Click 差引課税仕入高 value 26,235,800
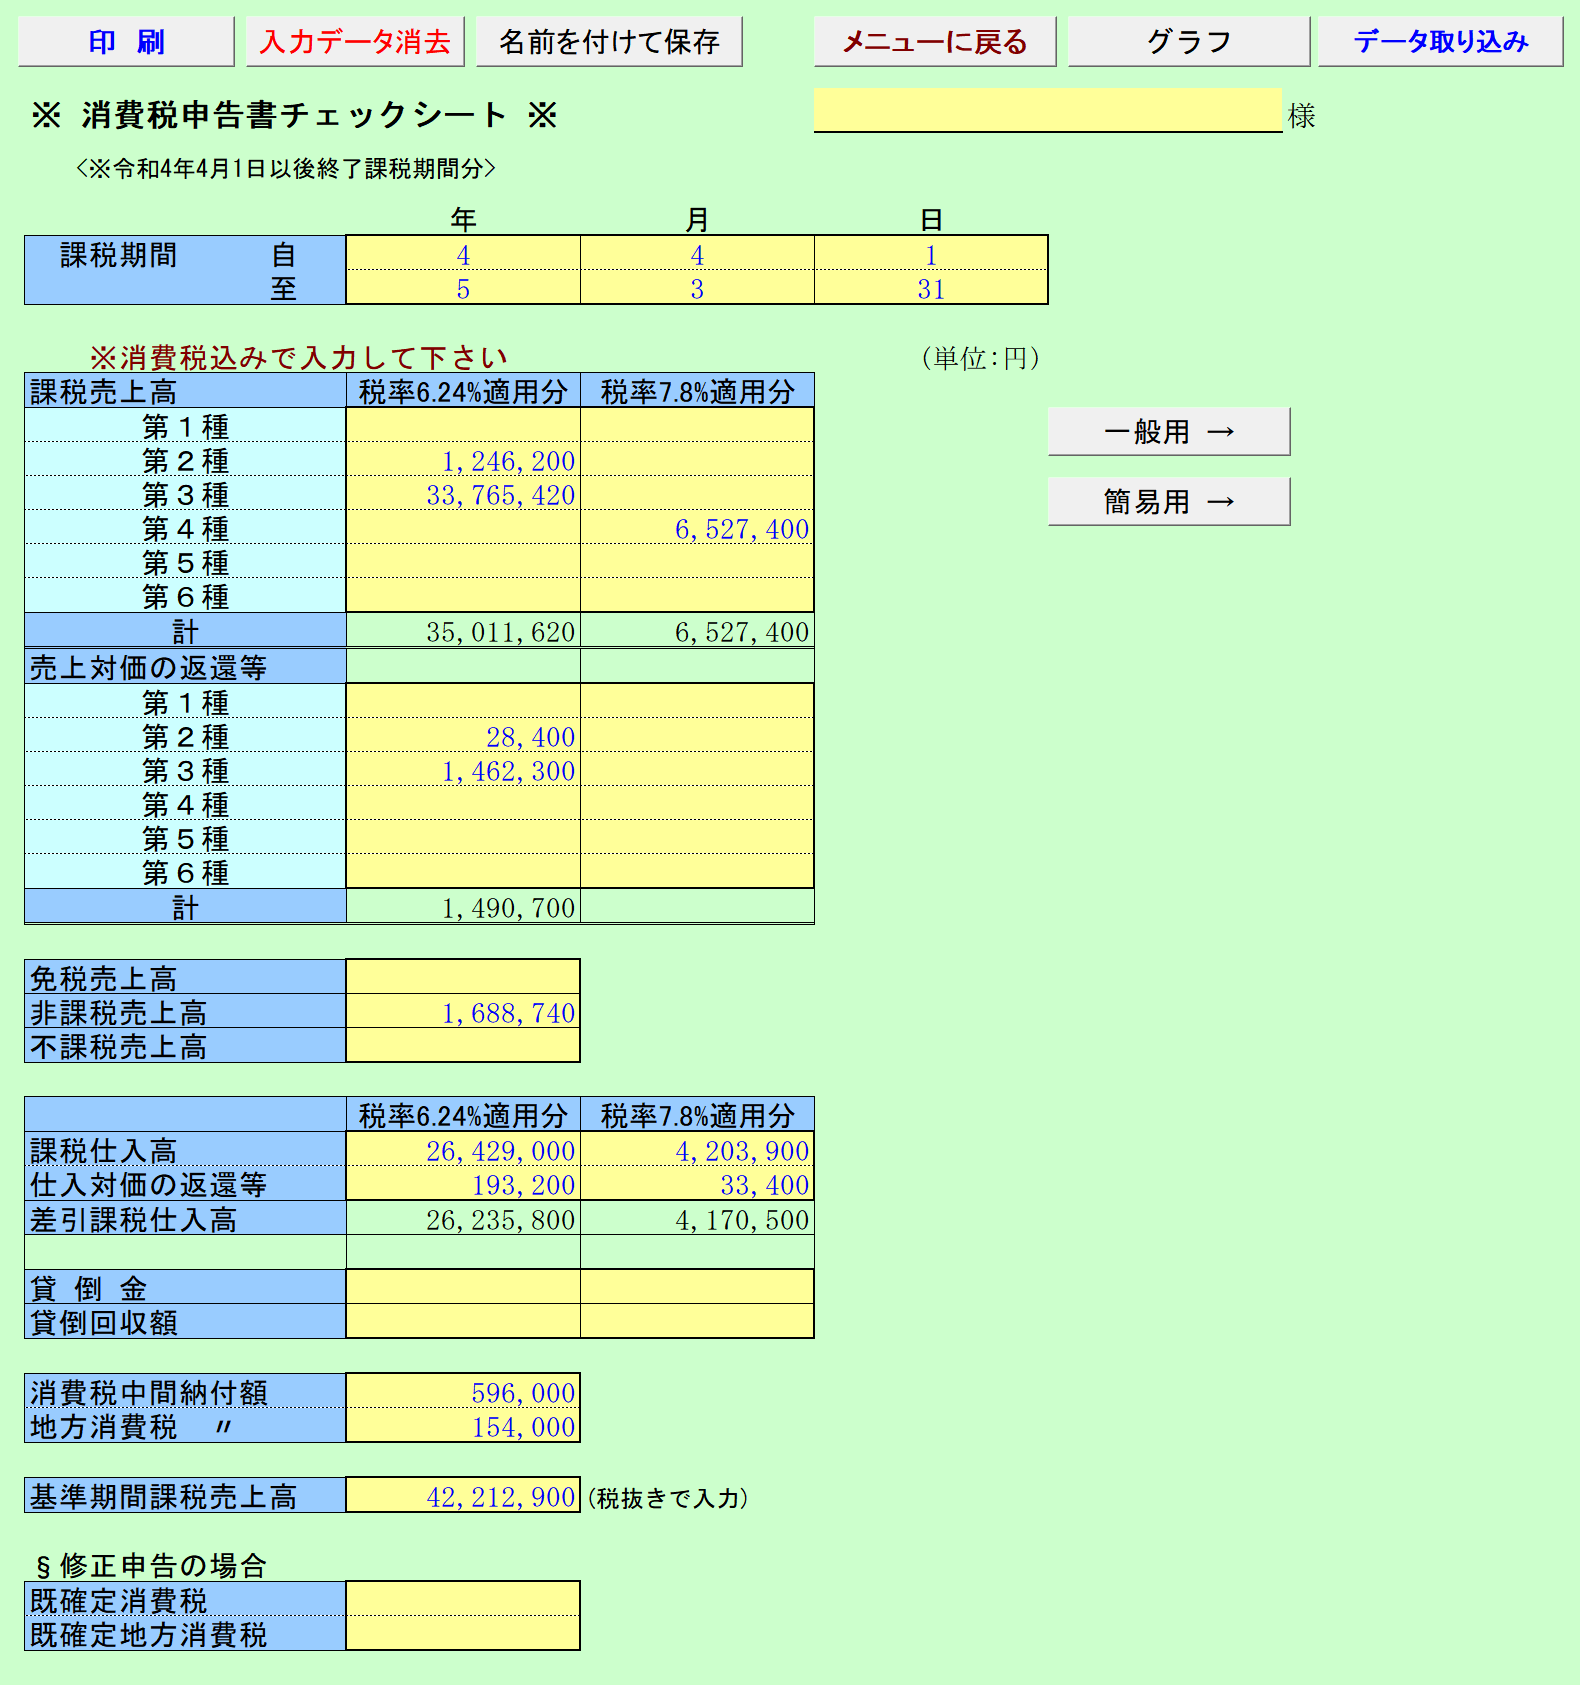The height and width of the screenshot is (1685, 1580). pos(463,1219)
